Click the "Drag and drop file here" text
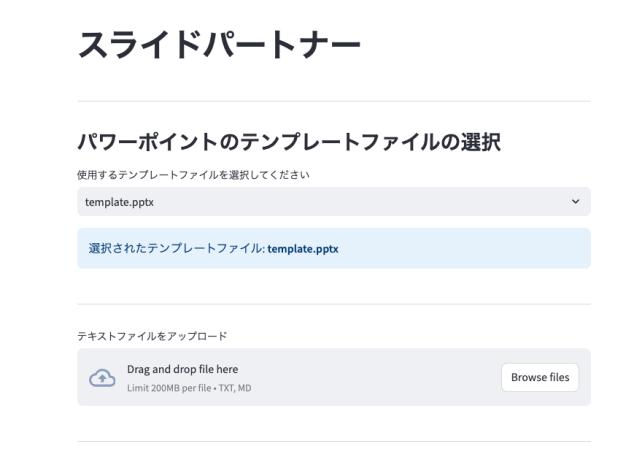Viewport: 626px width, 449px height. (182, 370)
